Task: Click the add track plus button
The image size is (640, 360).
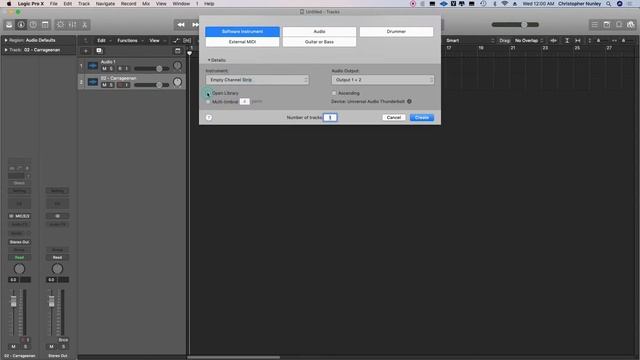Action: click(x=86, y=51)
